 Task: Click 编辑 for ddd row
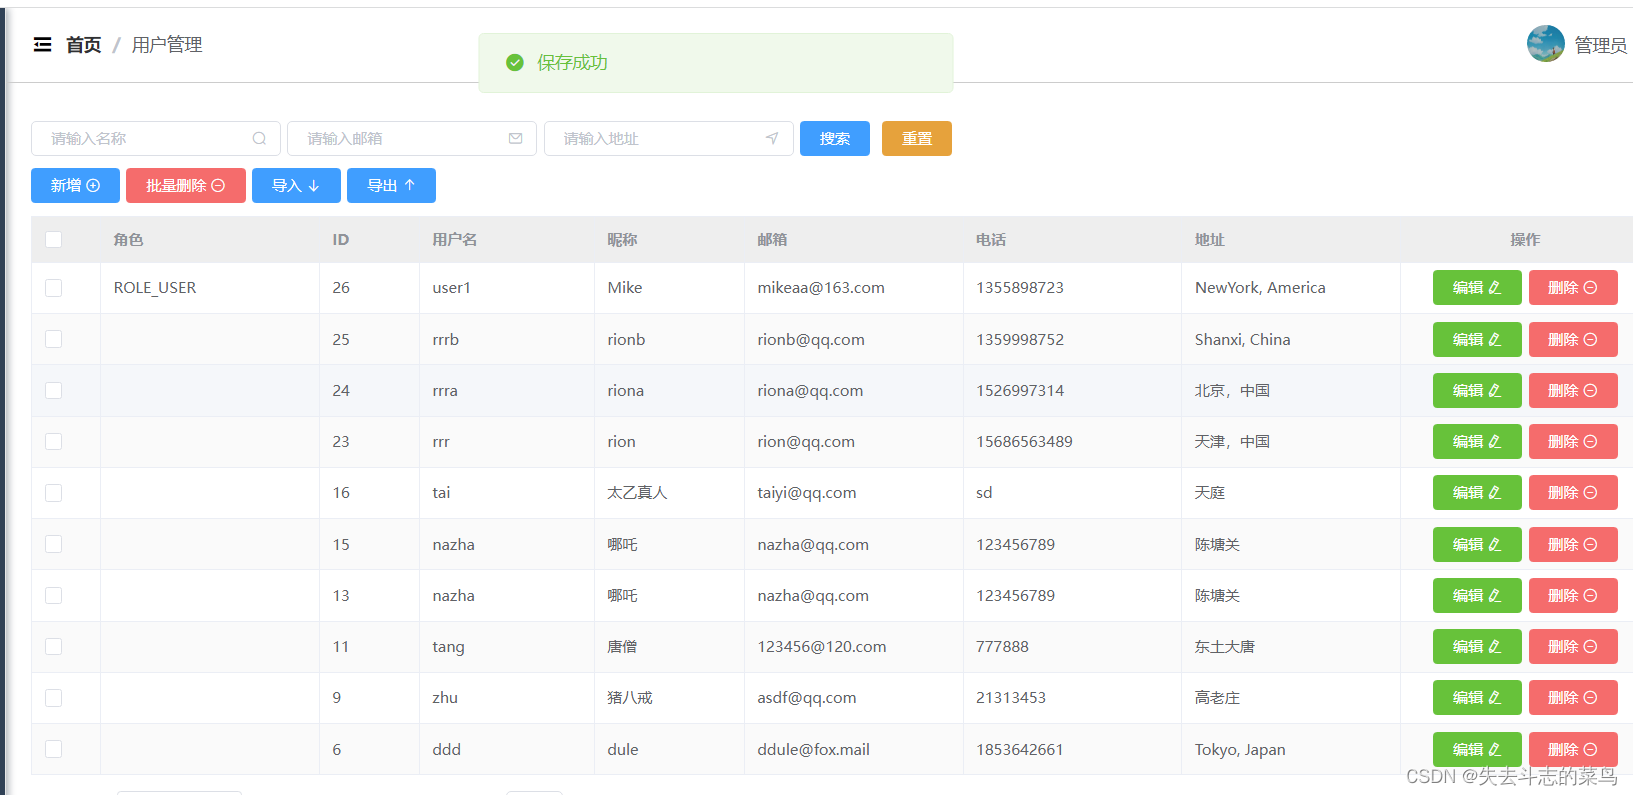coord(1477,750)
